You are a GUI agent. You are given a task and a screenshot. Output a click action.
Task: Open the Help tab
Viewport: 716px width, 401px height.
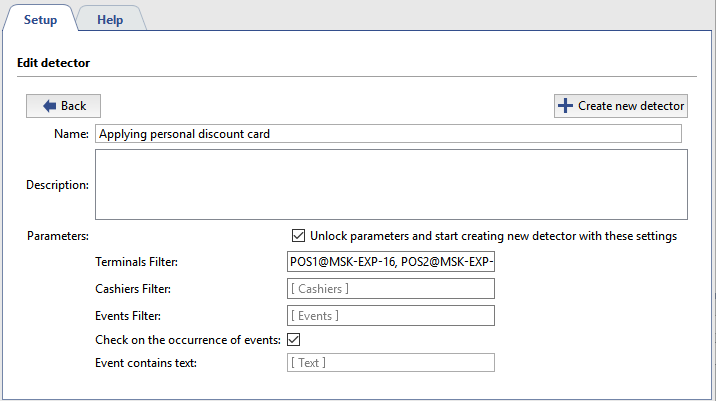tap(110, 20)
